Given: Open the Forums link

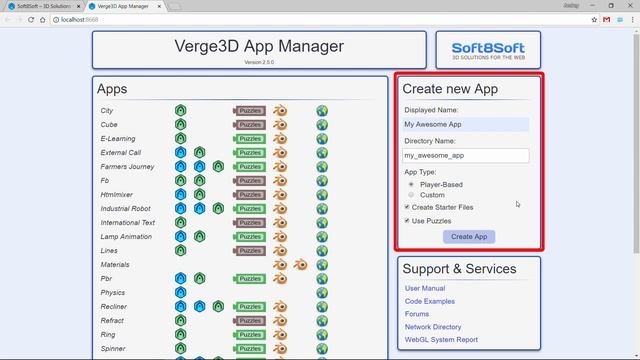Looking at the screenshot, I should click(x=417, y=314).
